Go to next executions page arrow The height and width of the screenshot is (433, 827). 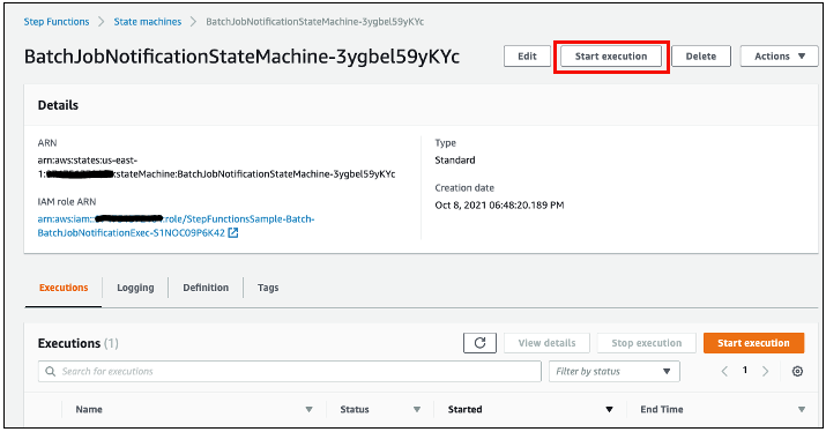point(765,371)
